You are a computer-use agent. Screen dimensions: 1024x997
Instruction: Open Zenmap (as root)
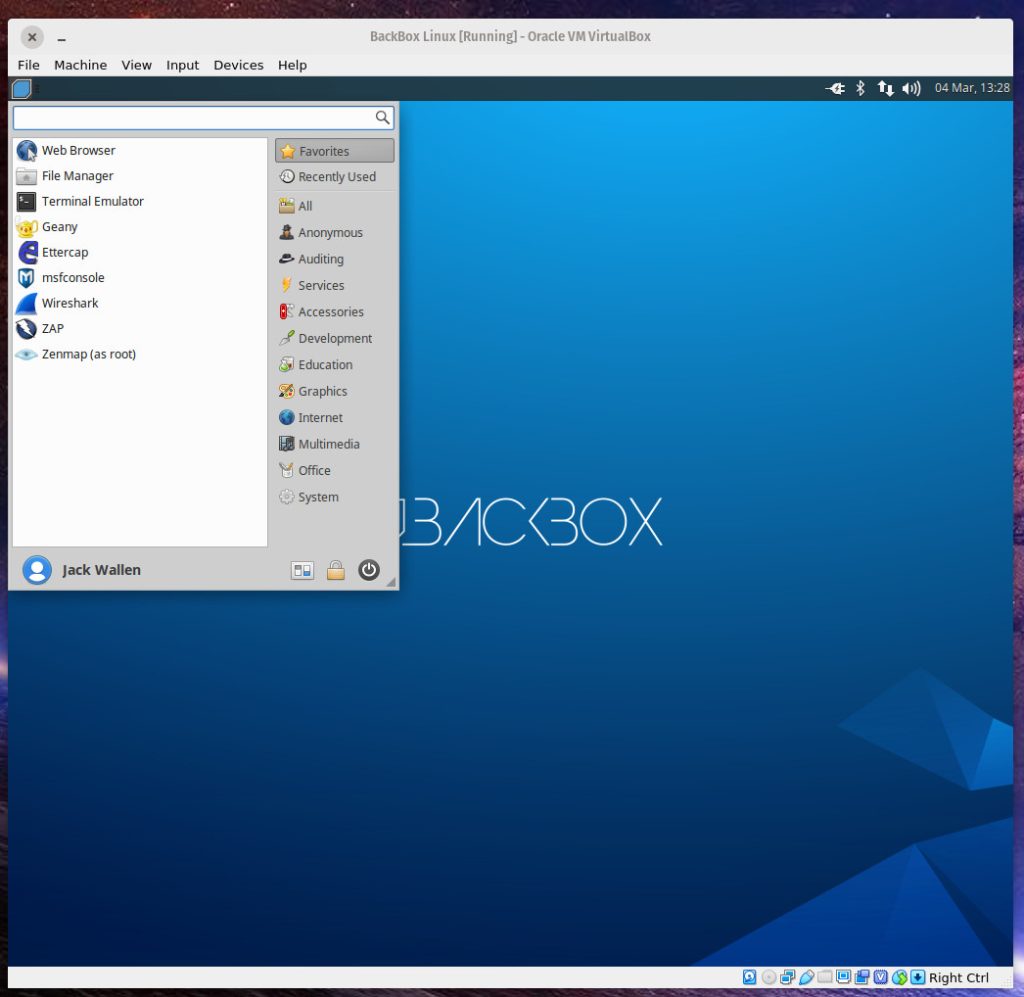pos(88,354)
